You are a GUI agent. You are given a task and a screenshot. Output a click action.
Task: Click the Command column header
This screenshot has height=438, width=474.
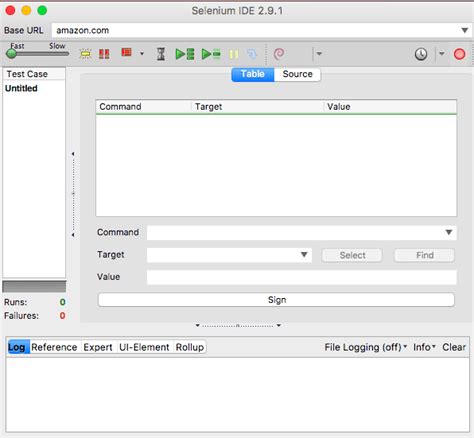(x=143, y=107)
